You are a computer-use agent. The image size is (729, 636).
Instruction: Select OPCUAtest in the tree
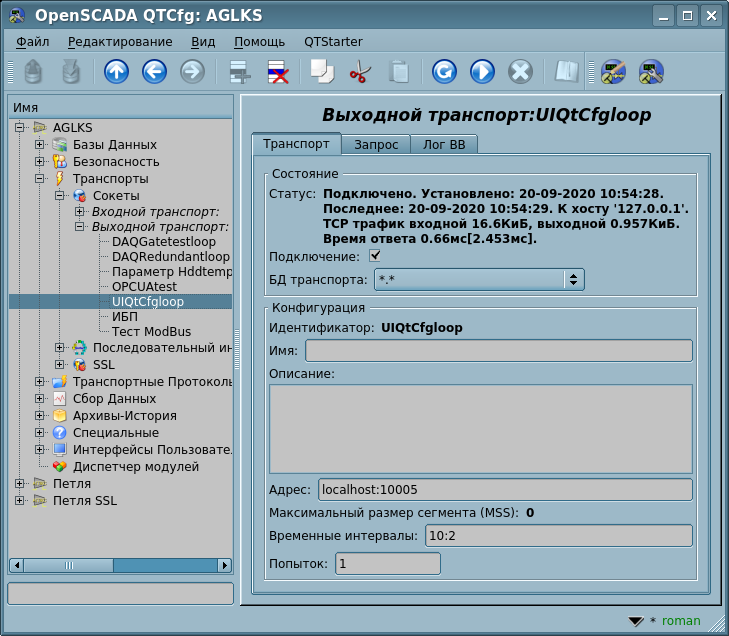(x=144, y=286)
